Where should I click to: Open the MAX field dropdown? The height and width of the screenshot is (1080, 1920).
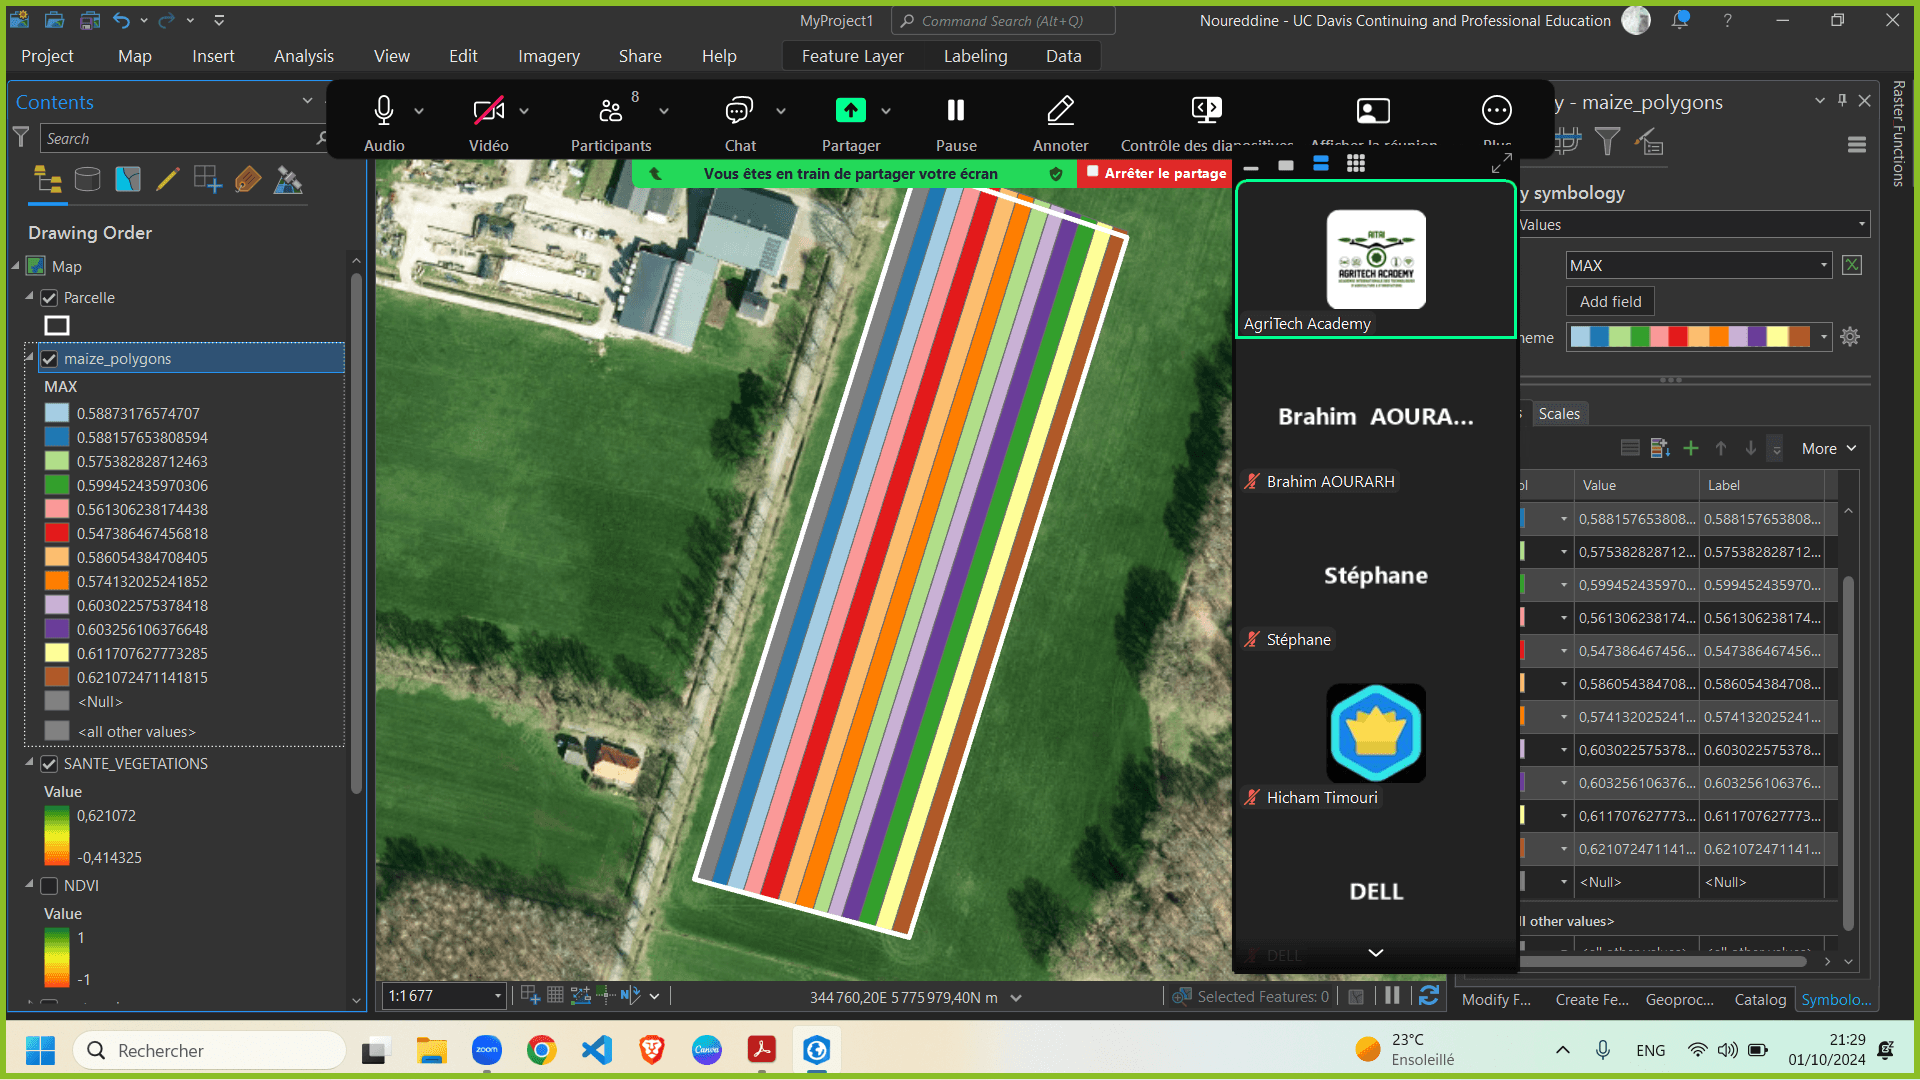(1824, 266)
